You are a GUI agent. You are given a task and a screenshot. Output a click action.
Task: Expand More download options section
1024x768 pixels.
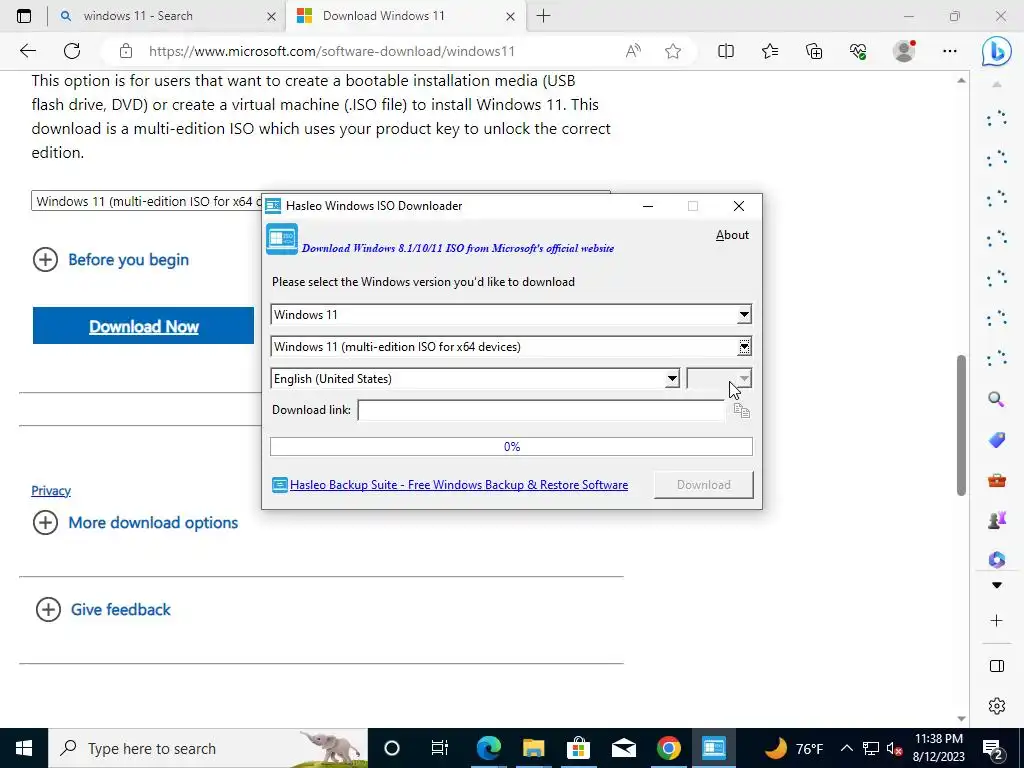pos(135,522)
